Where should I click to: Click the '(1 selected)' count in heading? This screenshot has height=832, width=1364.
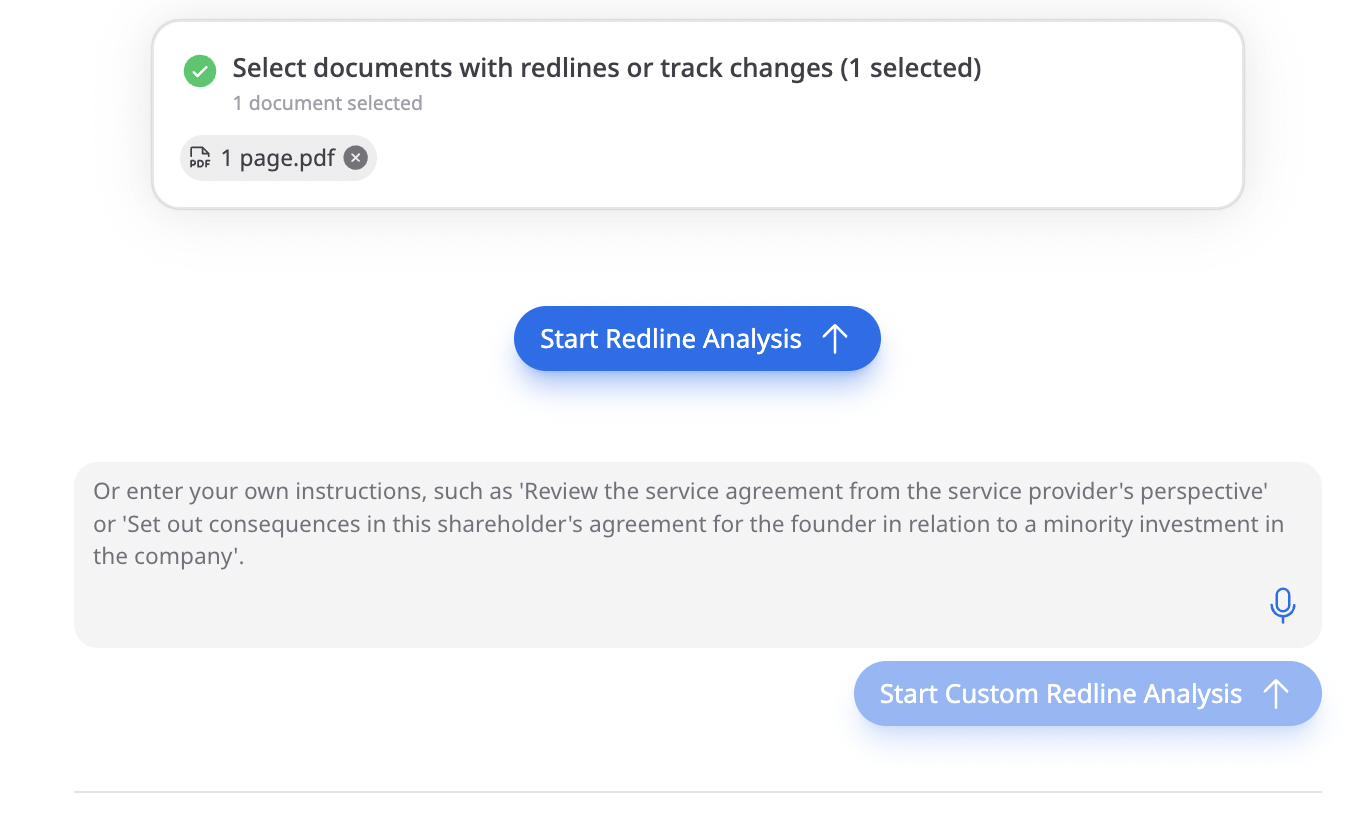click(x=910, y=68)
